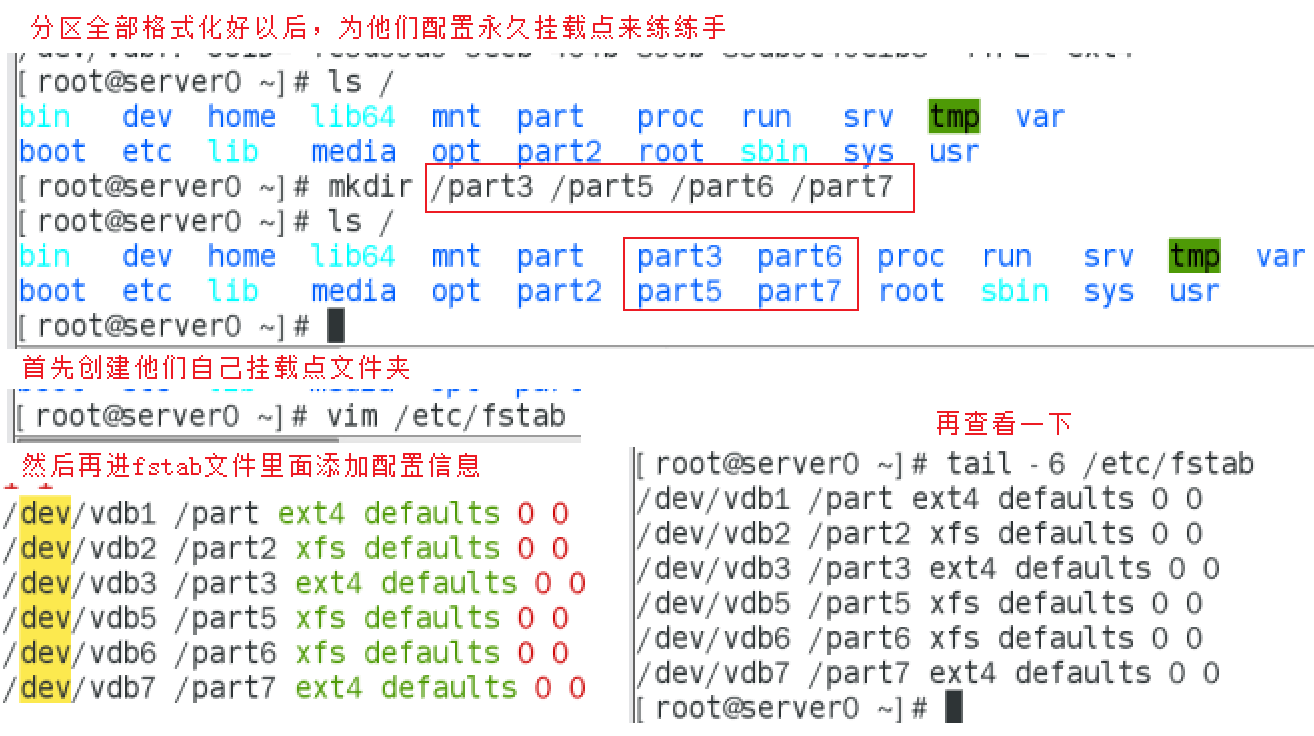Select part7 directory in the ls listing

tap(799, 292)
